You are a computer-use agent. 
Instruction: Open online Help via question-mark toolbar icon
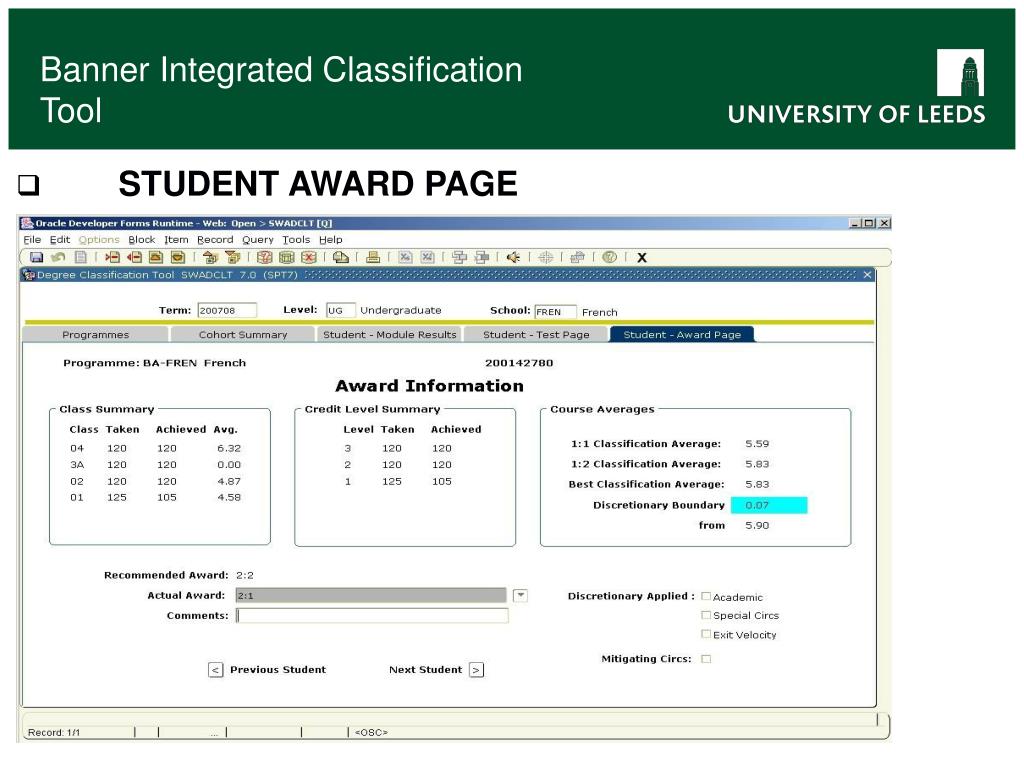coord(609,257)
